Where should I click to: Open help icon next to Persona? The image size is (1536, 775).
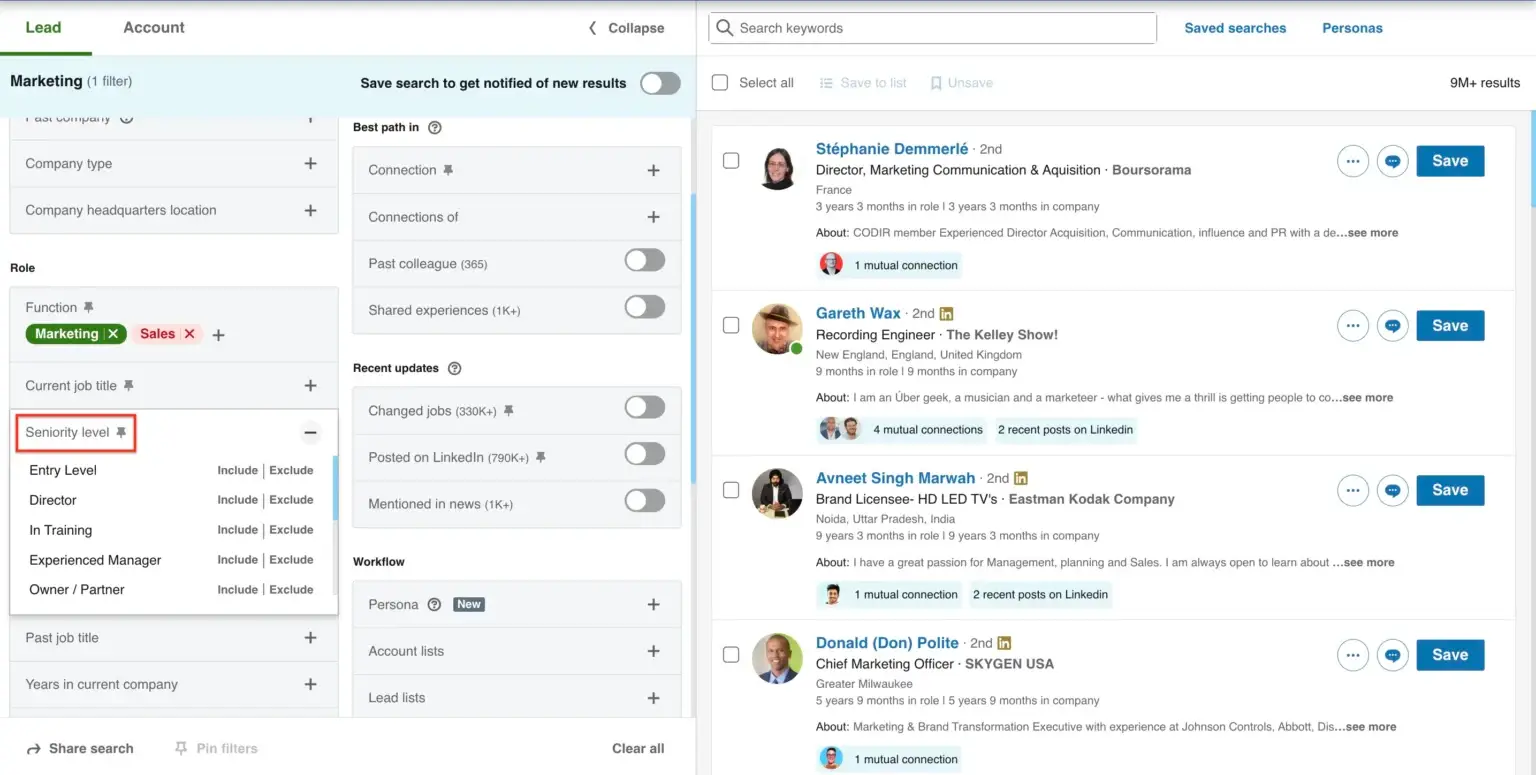point(434,604)
